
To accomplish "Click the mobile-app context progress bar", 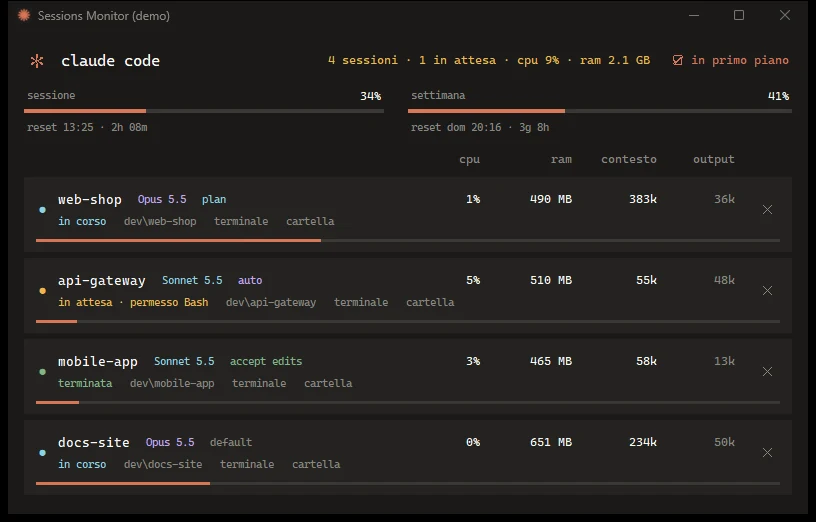I will [x=408, y=402].
